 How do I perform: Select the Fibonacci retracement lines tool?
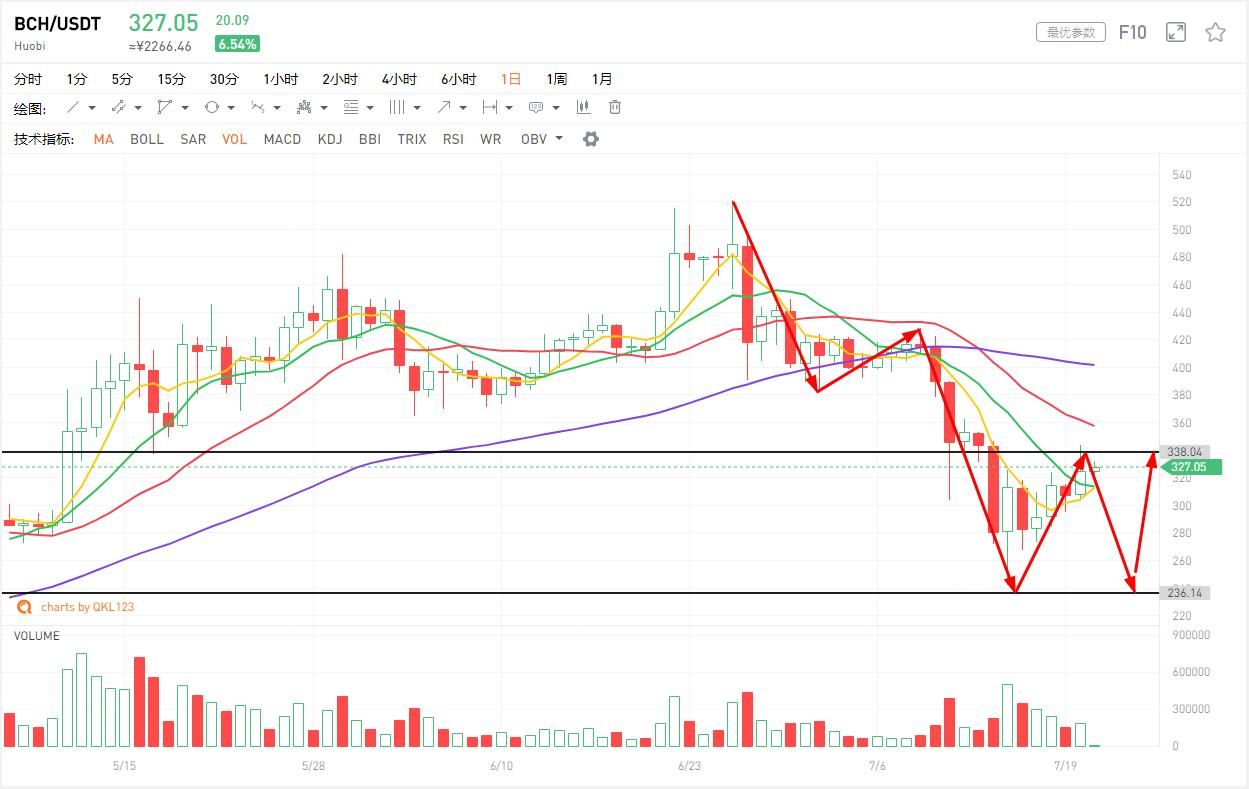coord(351,107)
